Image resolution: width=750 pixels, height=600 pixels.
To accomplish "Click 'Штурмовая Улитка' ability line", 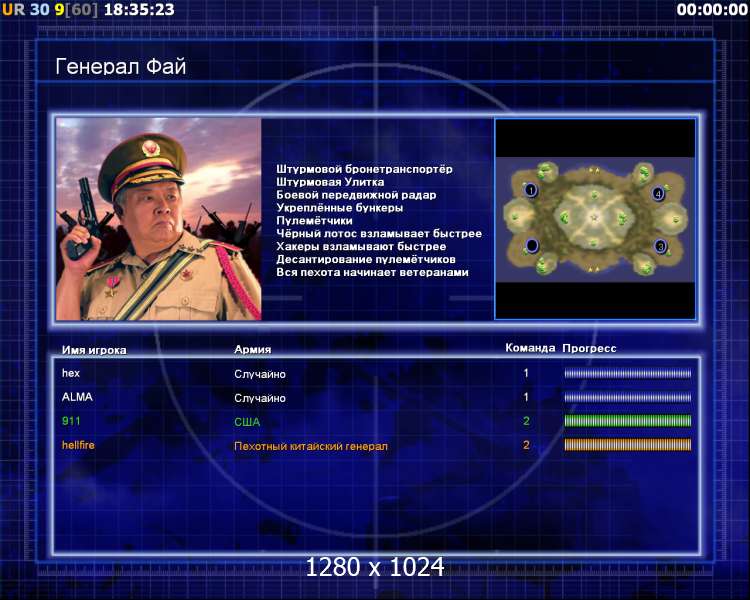I will [330, 182].
